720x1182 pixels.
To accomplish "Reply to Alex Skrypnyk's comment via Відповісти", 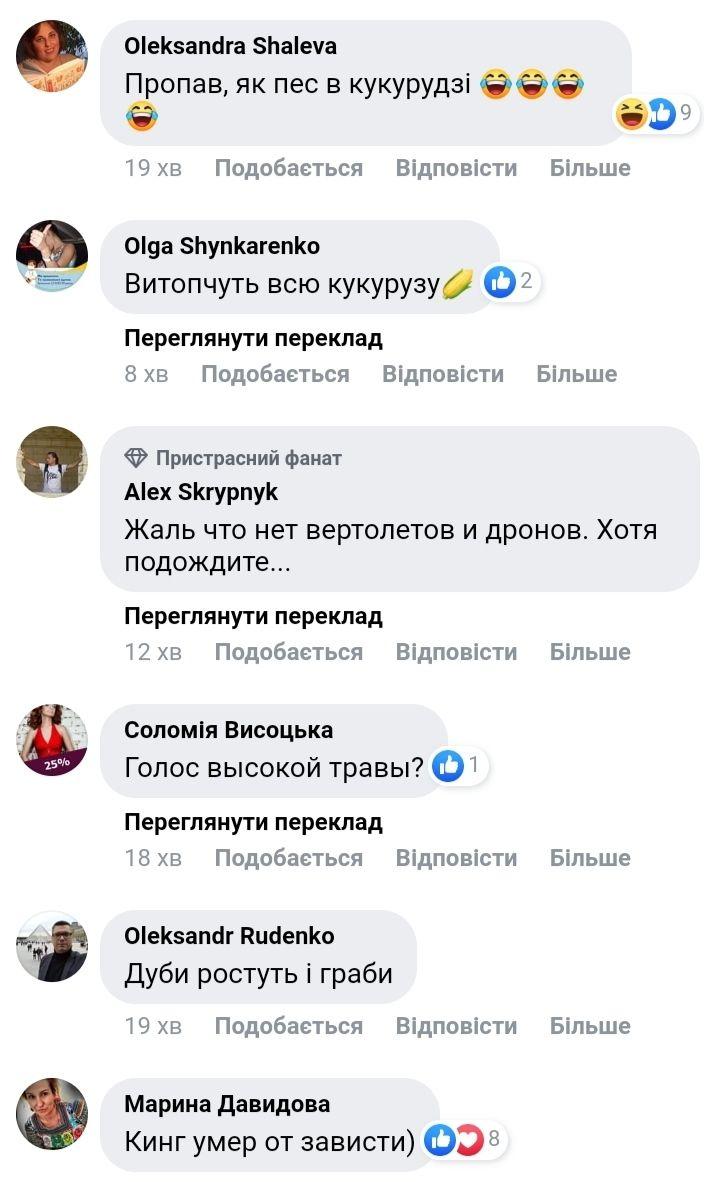I will click(x=456, y=652).
